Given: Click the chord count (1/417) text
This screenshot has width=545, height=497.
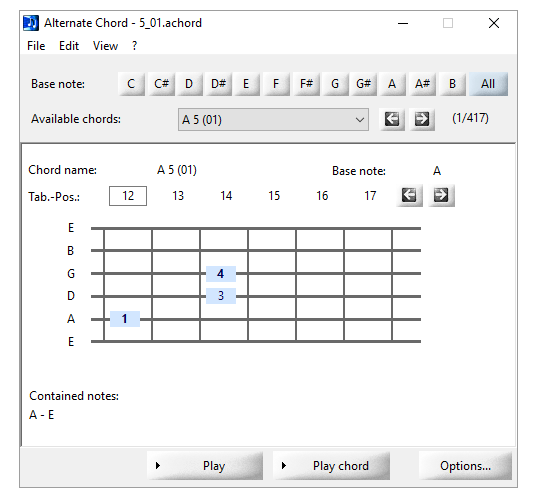Looking at the screenshot, I should click(x=470, y=118).
